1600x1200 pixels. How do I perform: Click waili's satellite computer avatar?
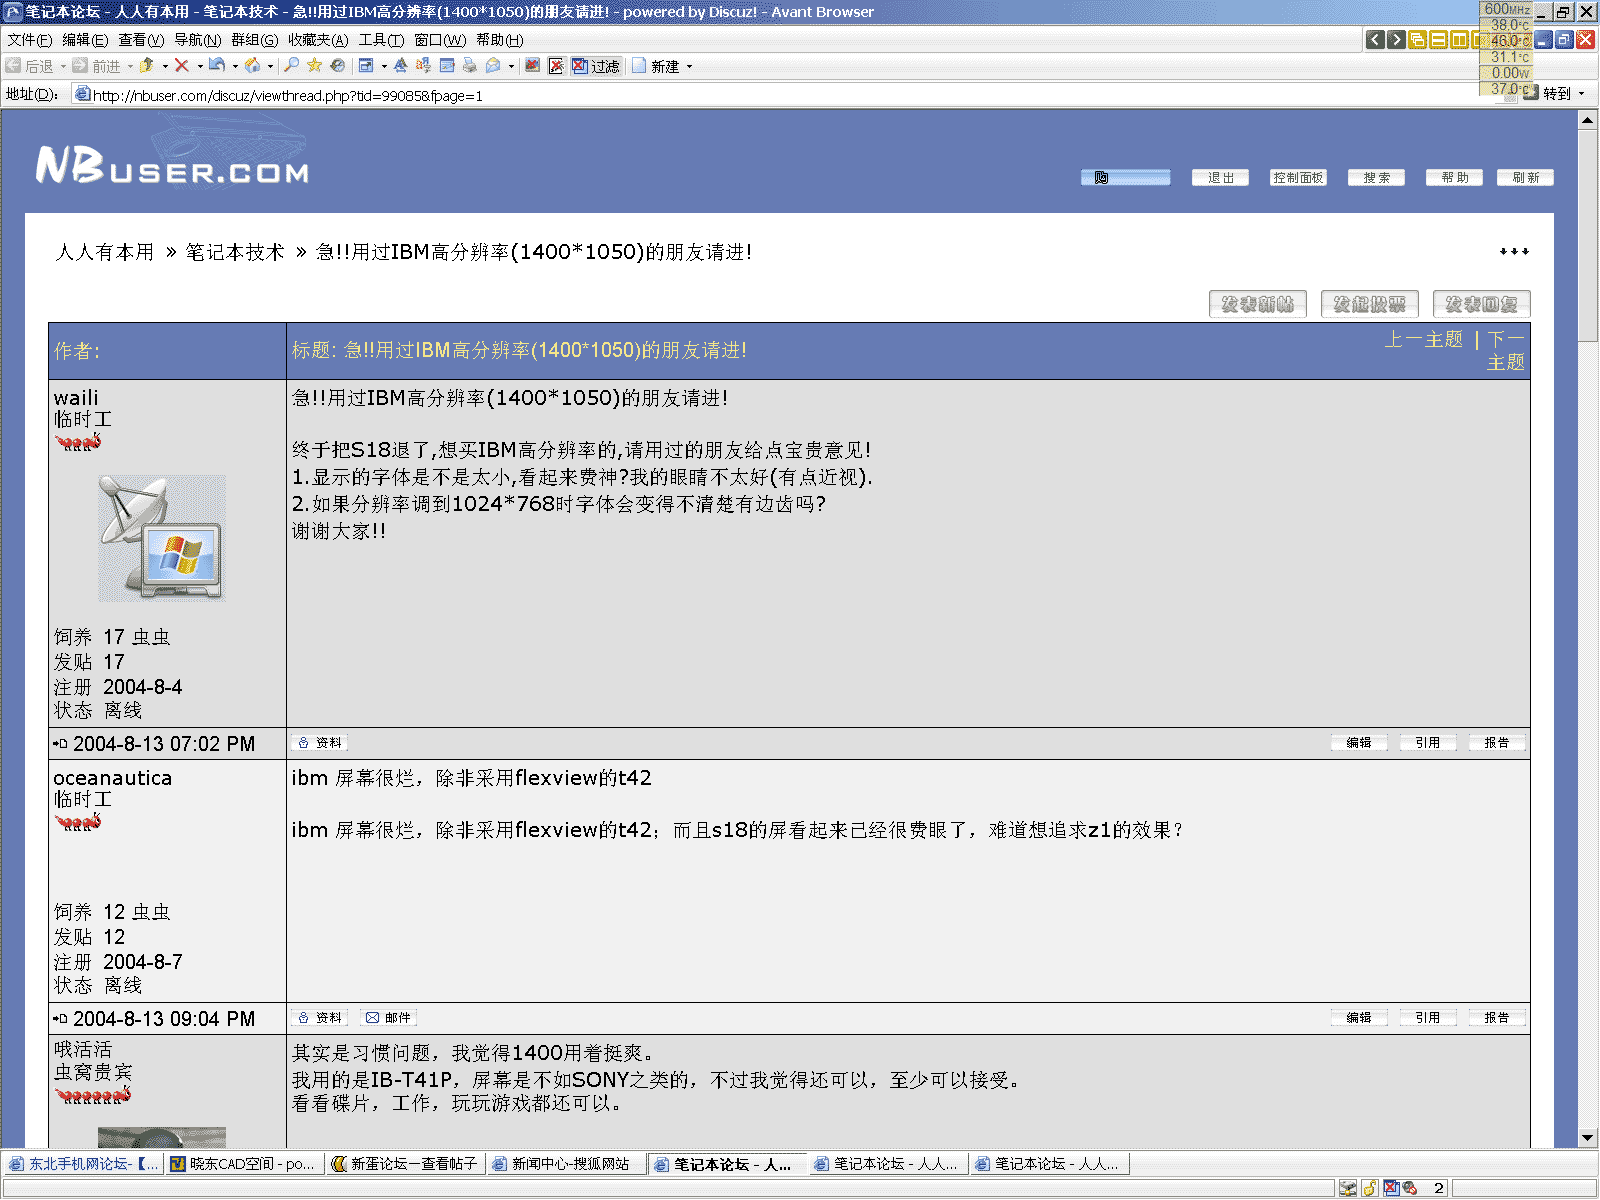tap(162, 538)
